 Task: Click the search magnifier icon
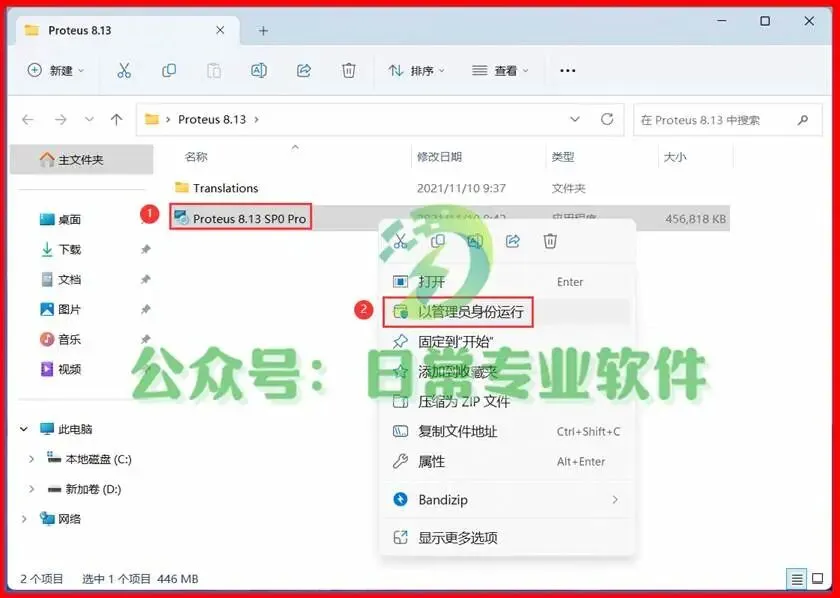tap(802, 120)
